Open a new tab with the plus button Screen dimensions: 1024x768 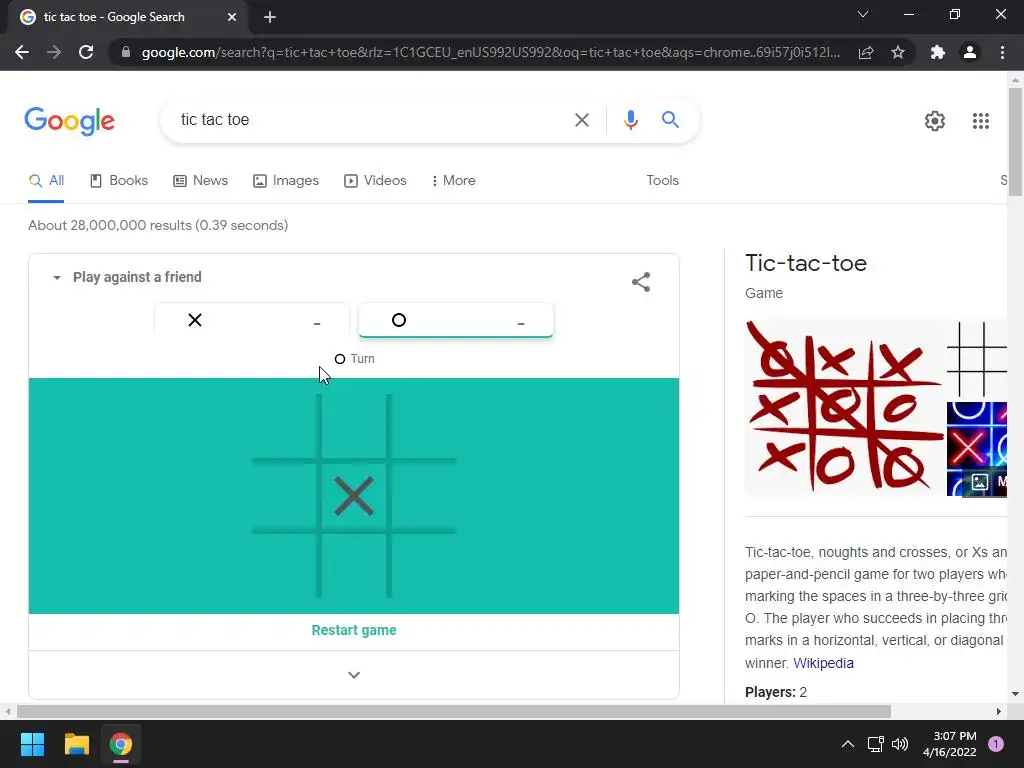(270, 17)
